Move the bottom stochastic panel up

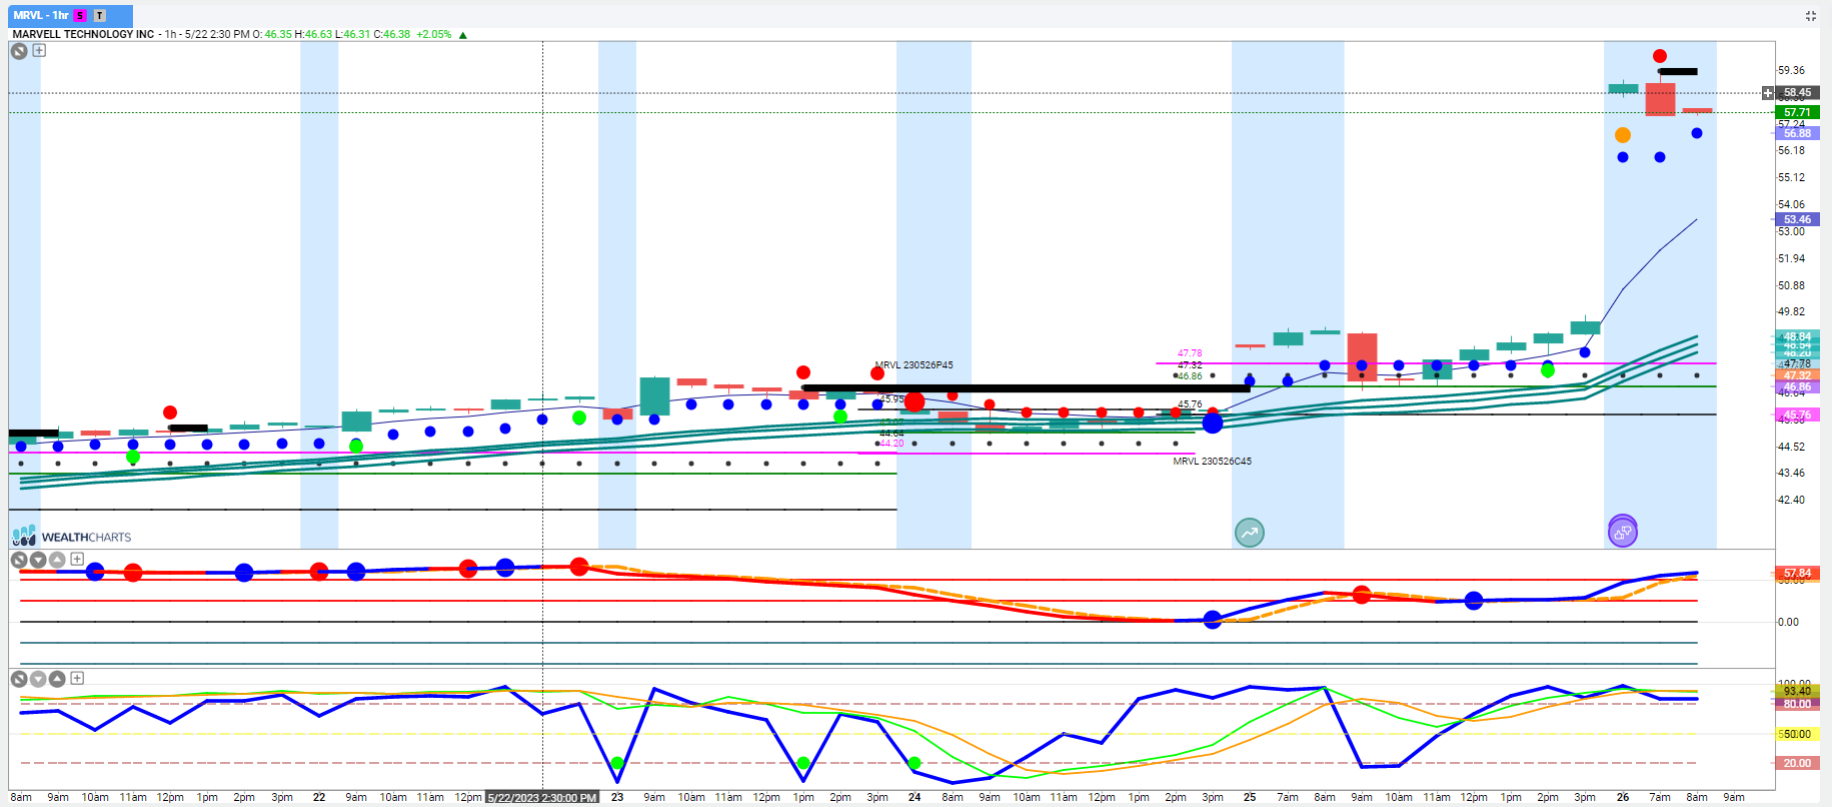coord(57,679)
